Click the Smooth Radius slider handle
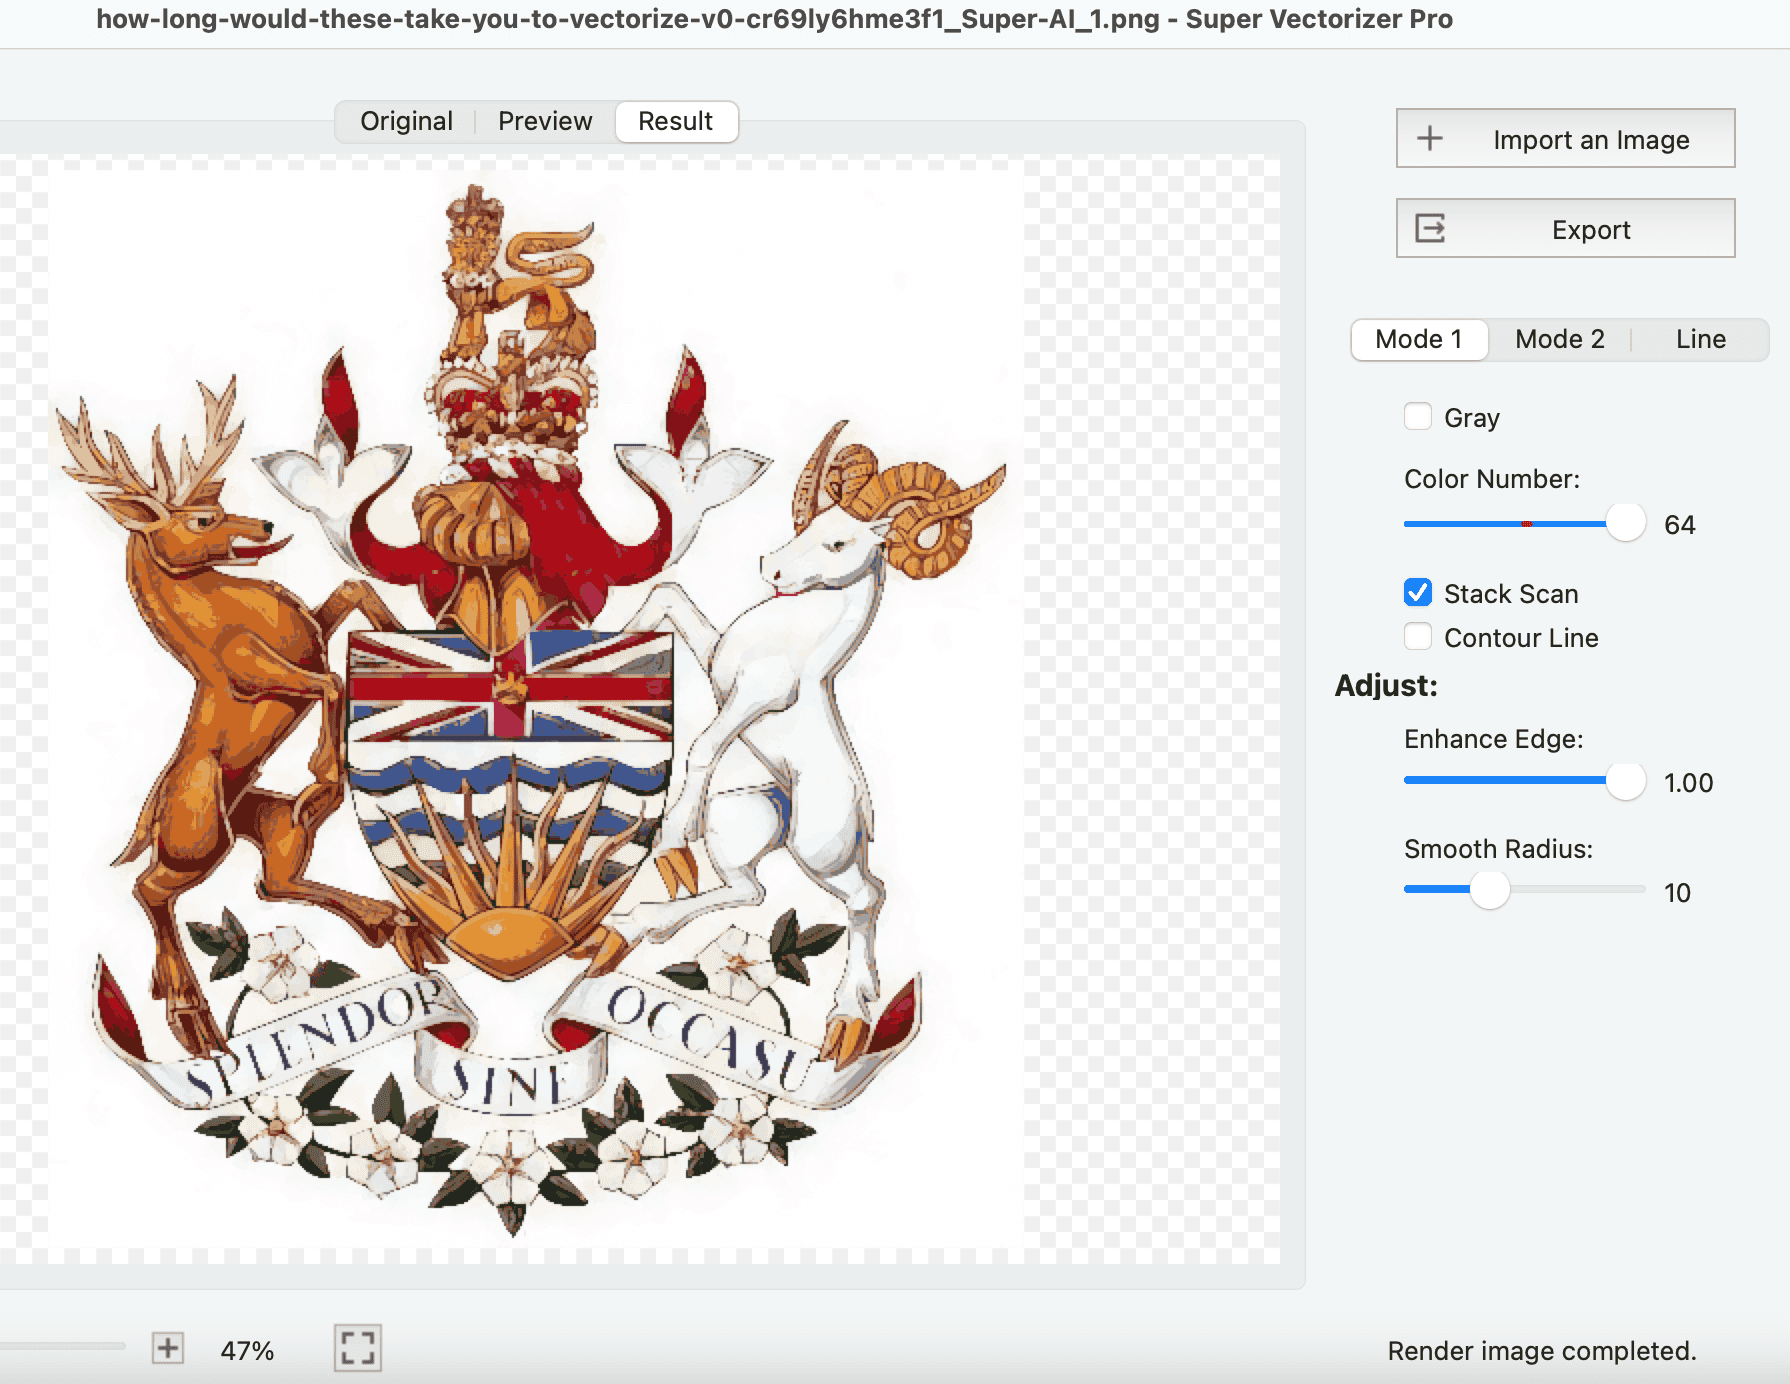1790x1384 pixels. pyautogui.click(x=1490, y=890)
